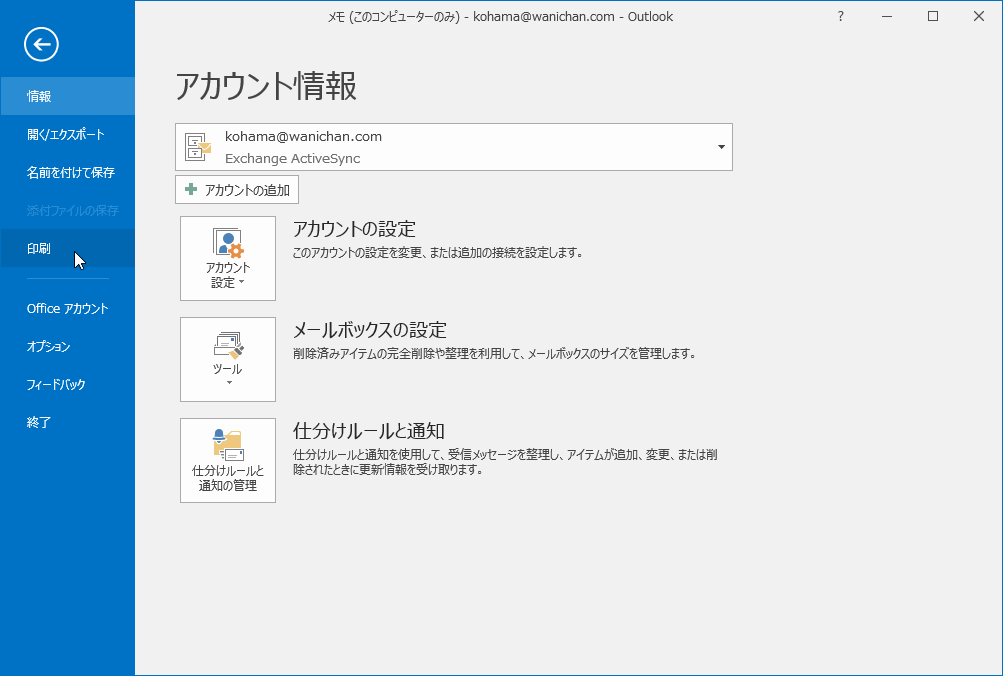Image resolution: width=1003 pixels, height=676 pixels.
Task: Choose 名前を付けて保存 from the sidebar
Action: pyautogui.click(x=67, y=172)
